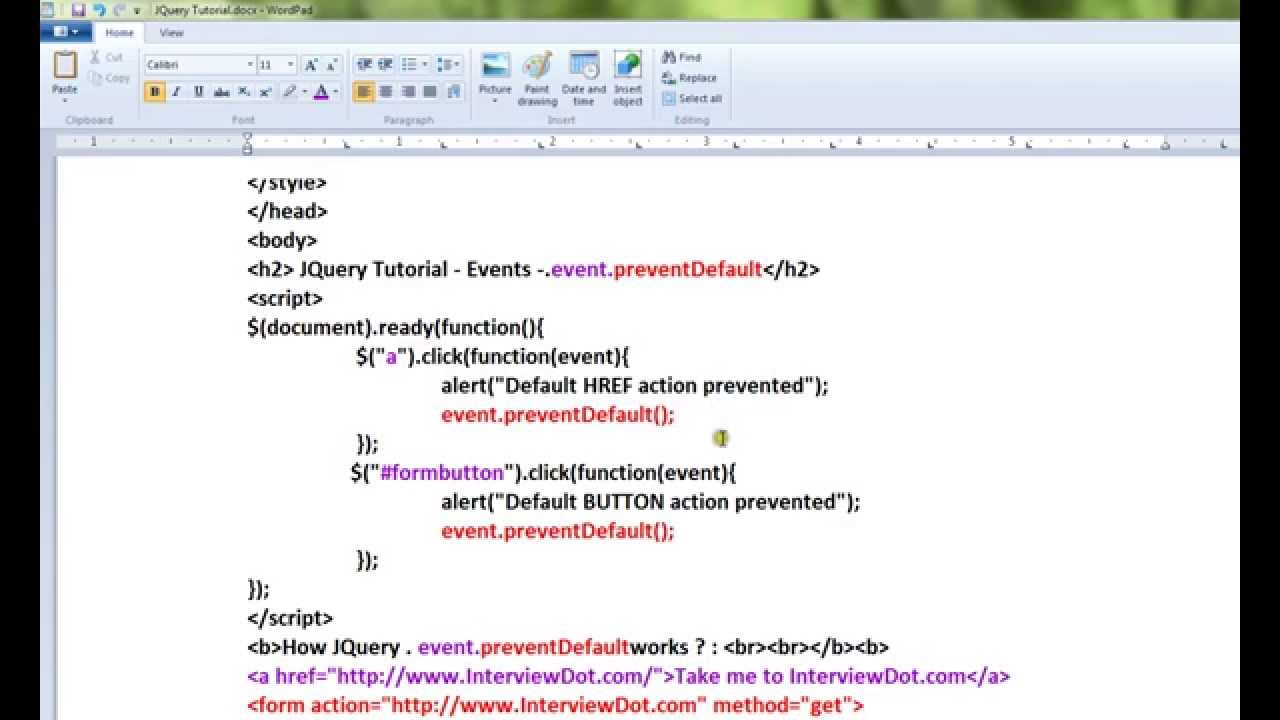Click the Undo arrow in title bar
The image size is (1280, 720).
point(99,9)
